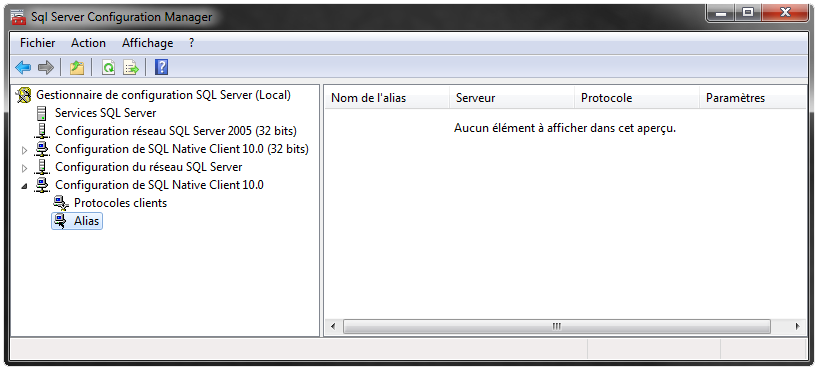Expand Configuration du réseau SQL Server node
Screen dimensions: 819x372
tap(24, 168)
